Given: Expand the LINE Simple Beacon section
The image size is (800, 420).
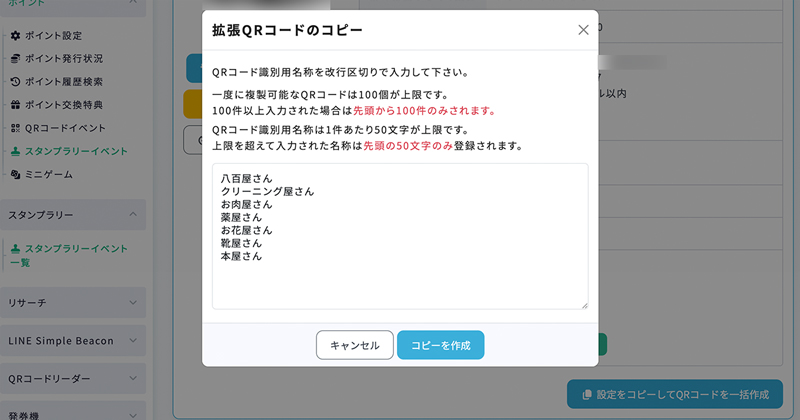Looking at the screenshot, I should (133, 341).
